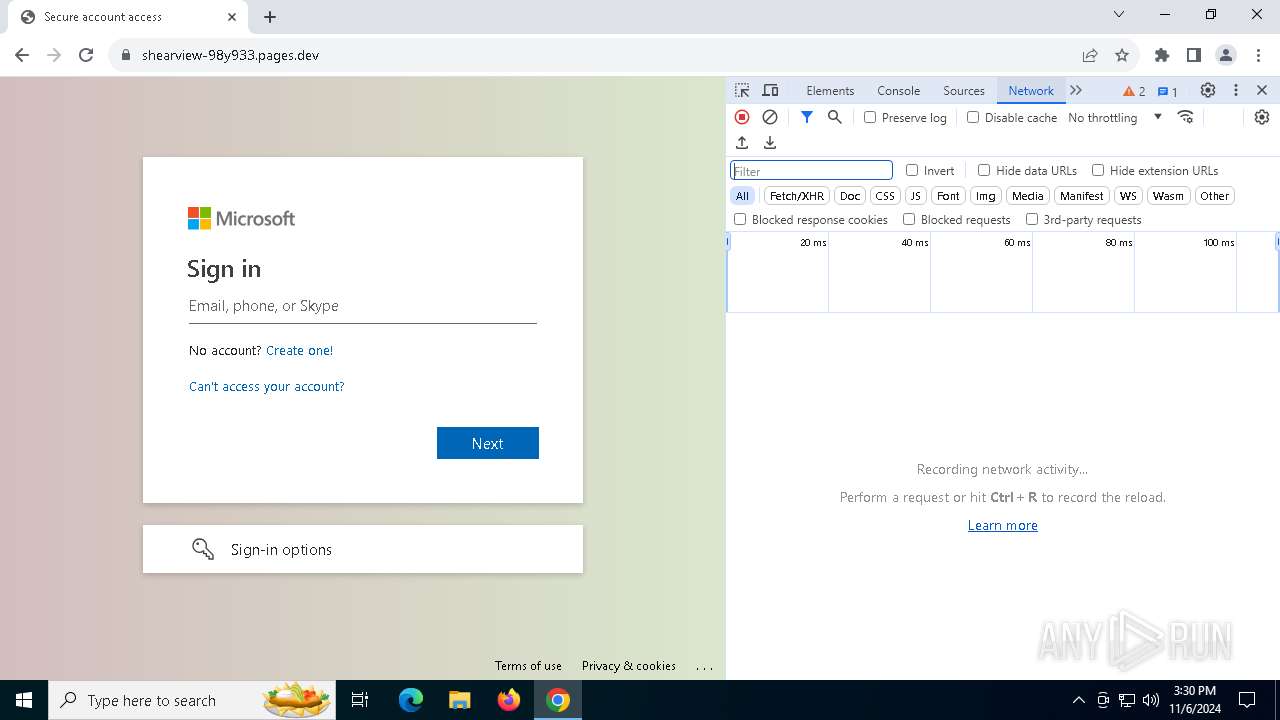Open the Create one! link
The height and width of the screenshot is (720, 1280).
pyautogui.click(x=299, y=350)
